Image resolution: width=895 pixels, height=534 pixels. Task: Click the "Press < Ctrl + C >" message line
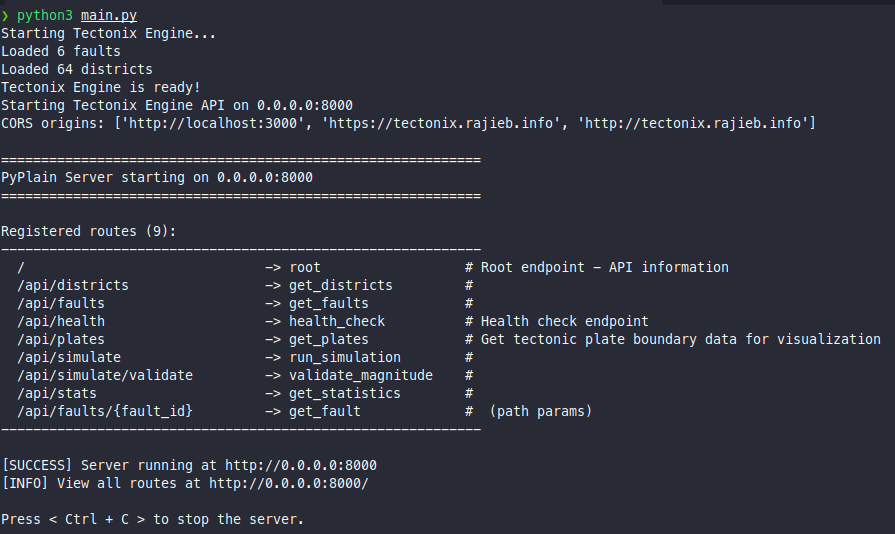tap(152, 519)
